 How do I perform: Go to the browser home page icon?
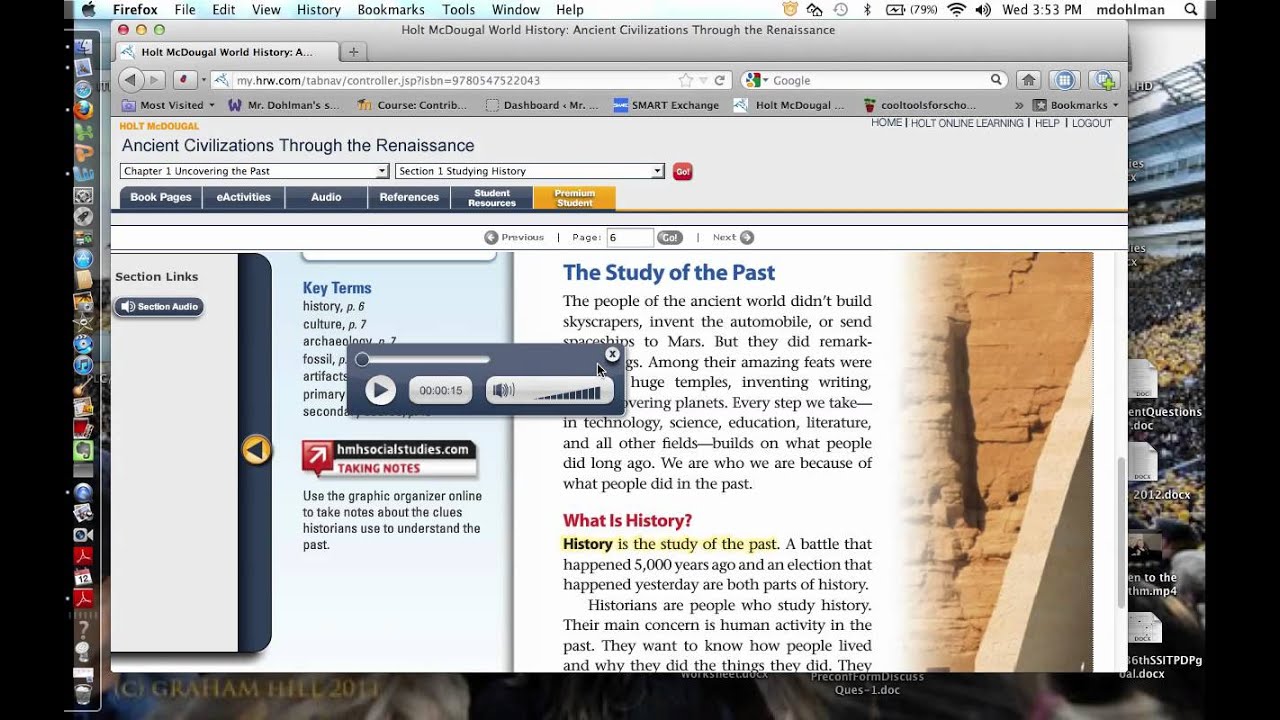pyautogui.click(x=1027, y=80)
